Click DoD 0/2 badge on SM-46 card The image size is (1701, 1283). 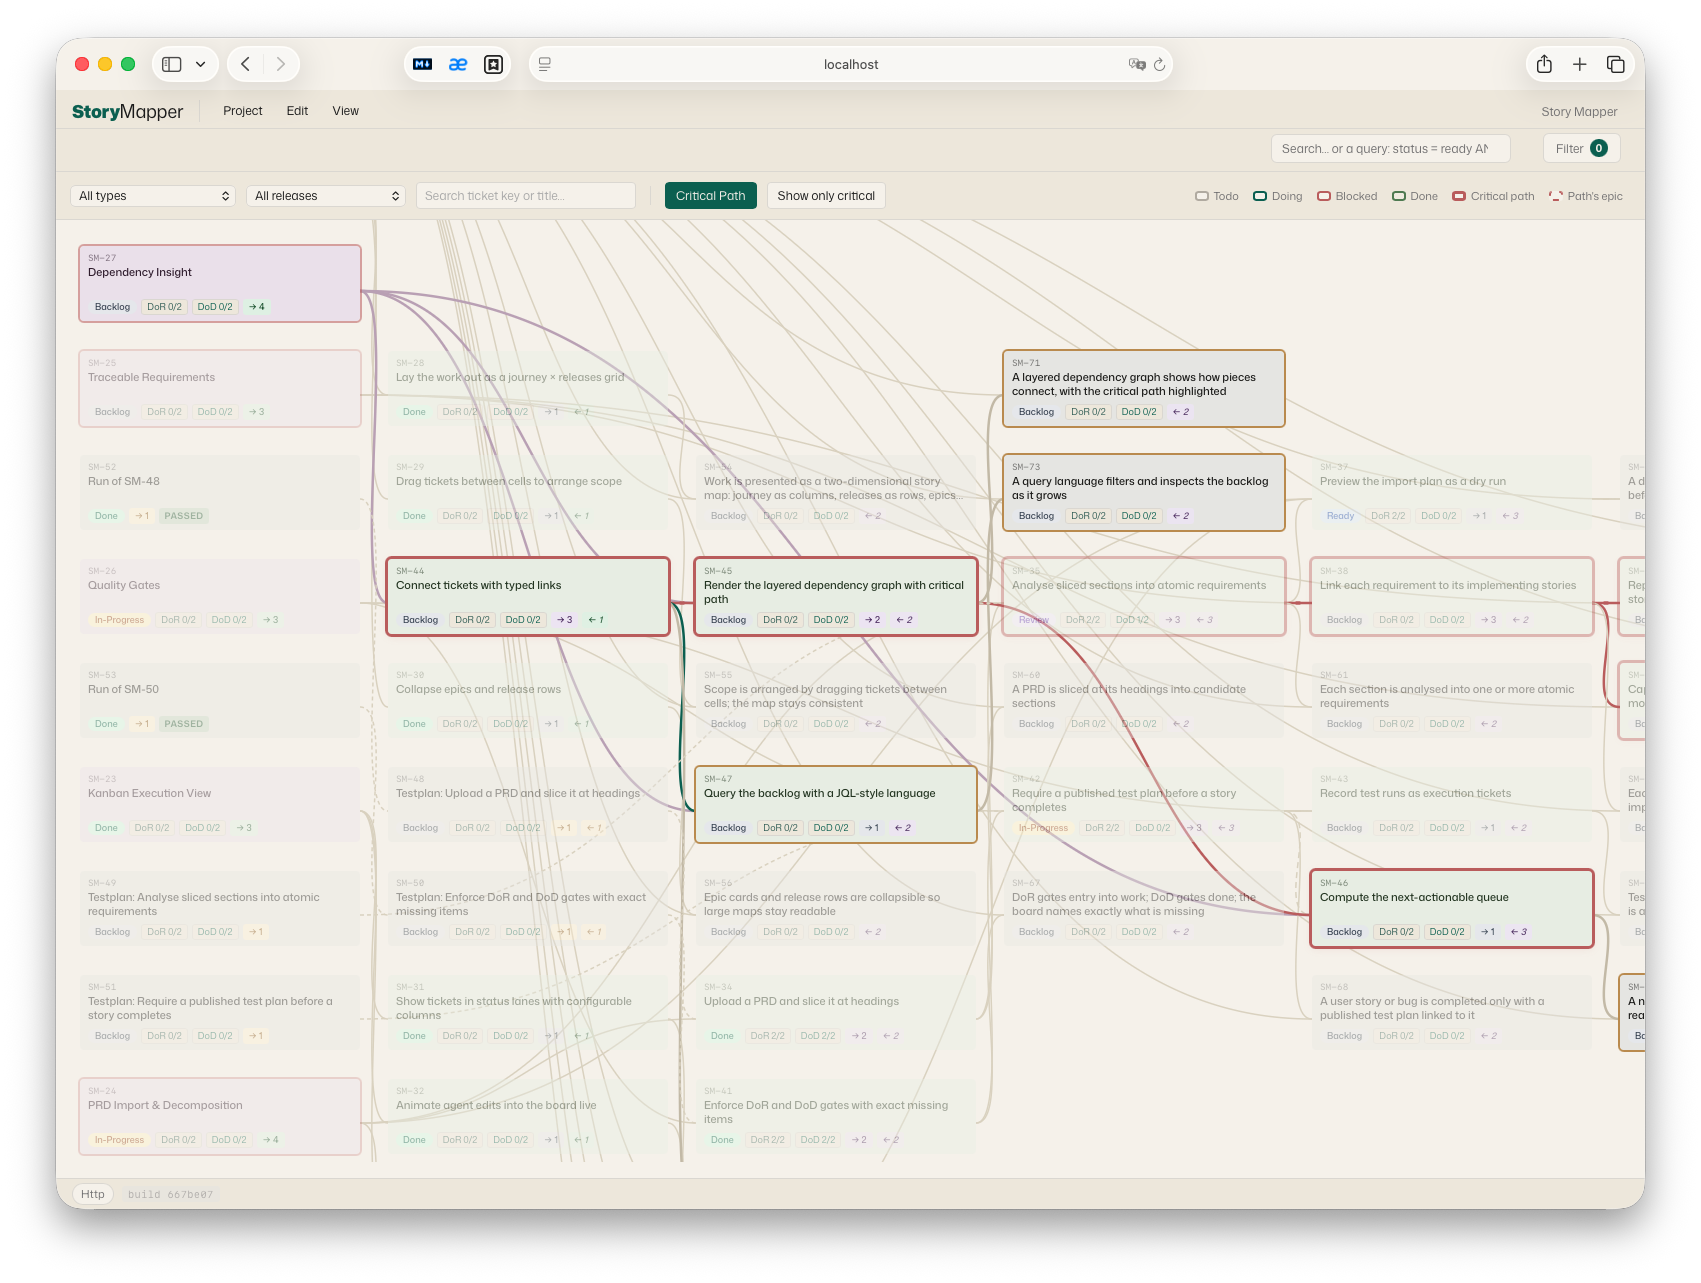point(1447,932)
